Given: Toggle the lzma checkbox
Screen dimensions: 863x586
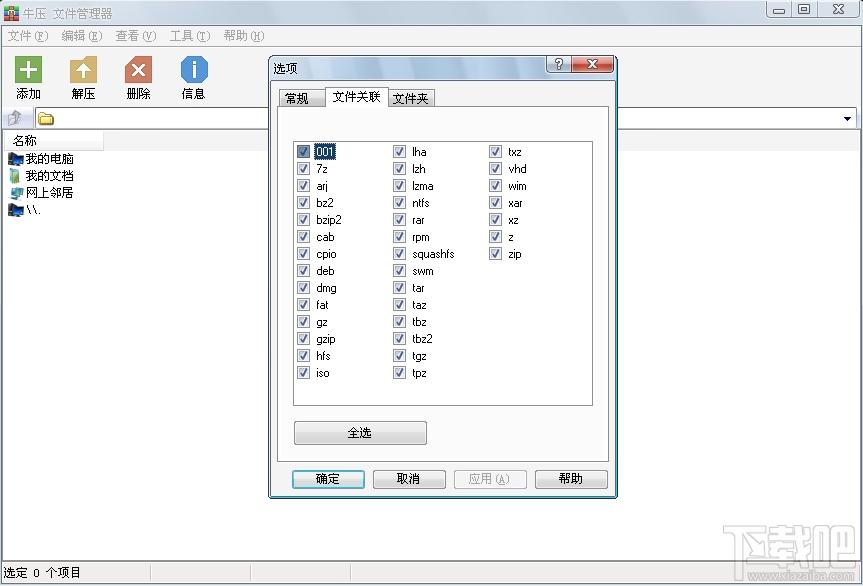Looking at the screenshot, I should [400, 185].
